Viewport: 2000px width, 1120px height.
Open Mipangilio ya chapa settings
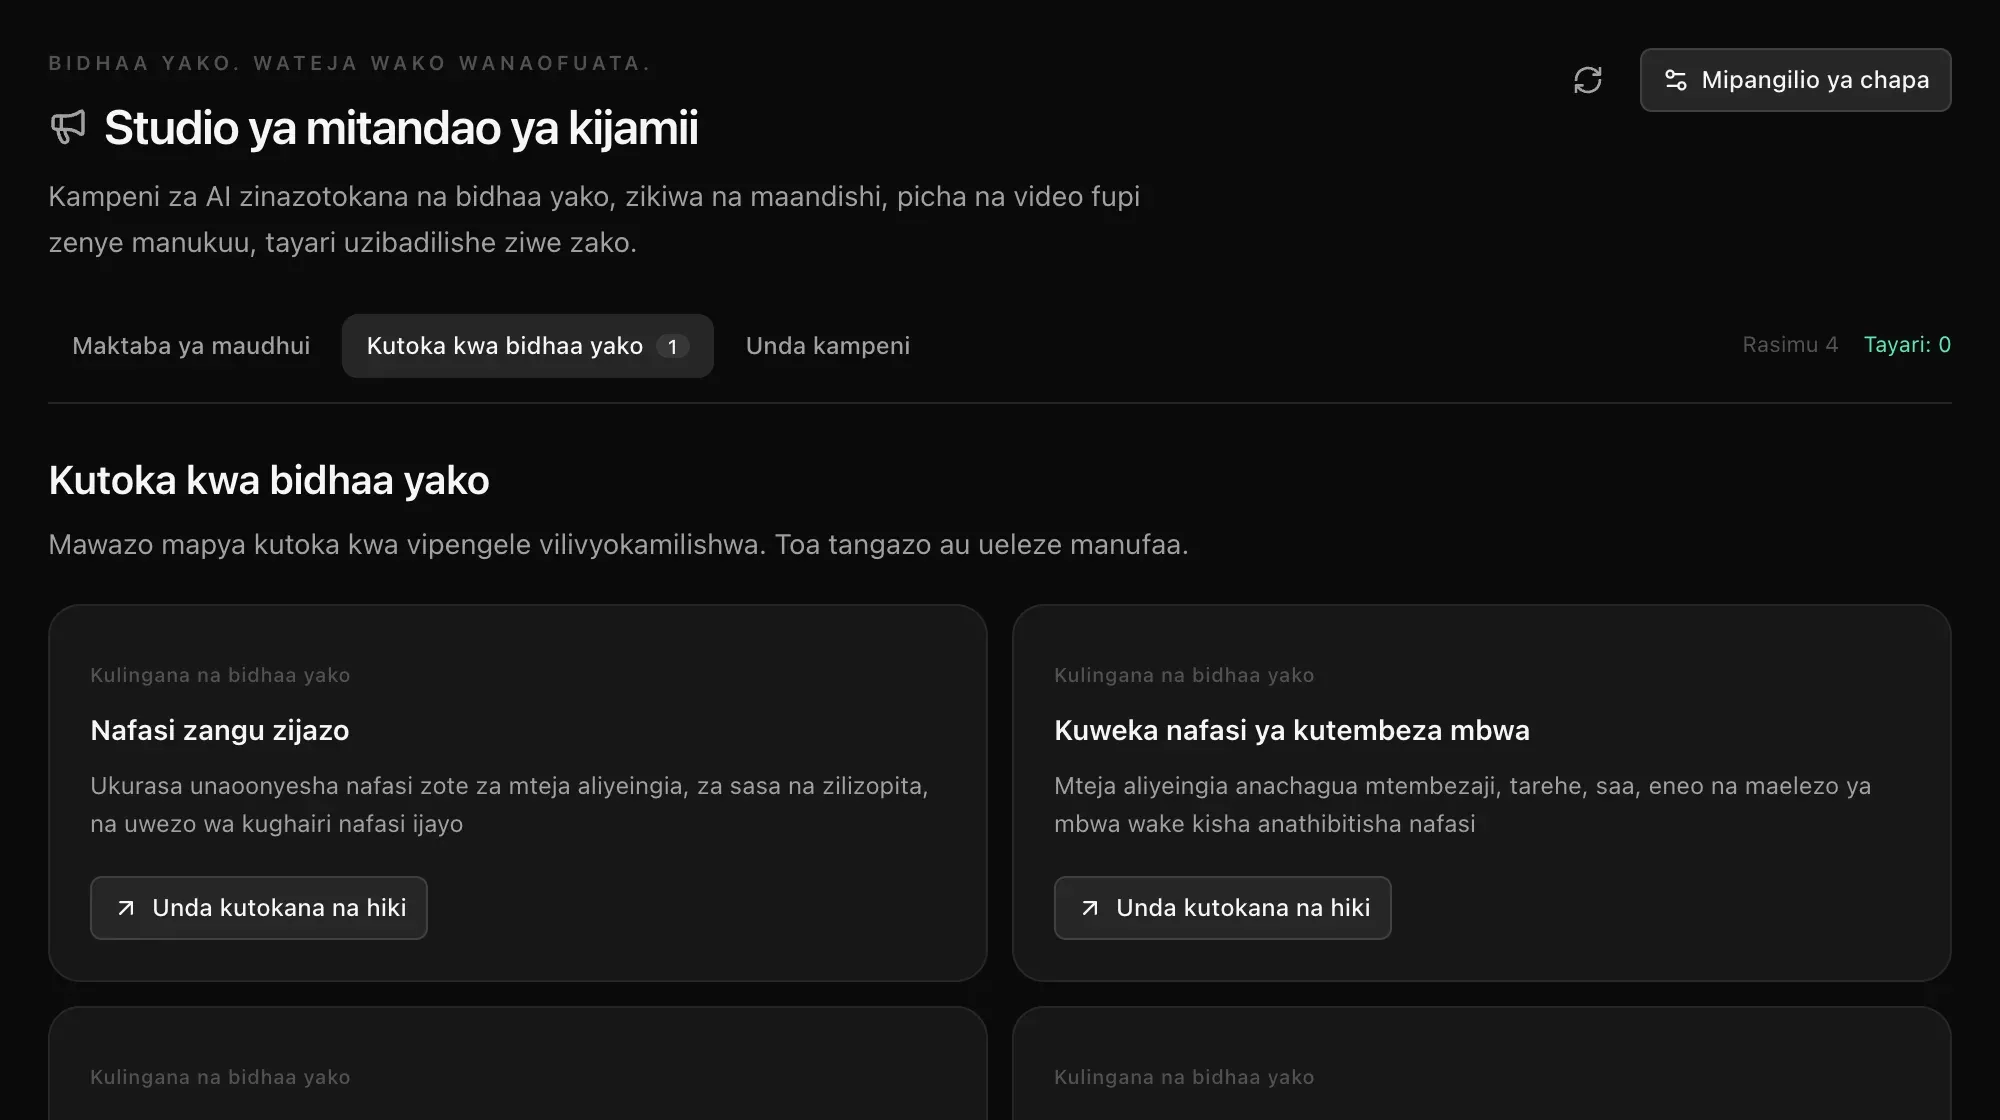(x=1795, y=80)
